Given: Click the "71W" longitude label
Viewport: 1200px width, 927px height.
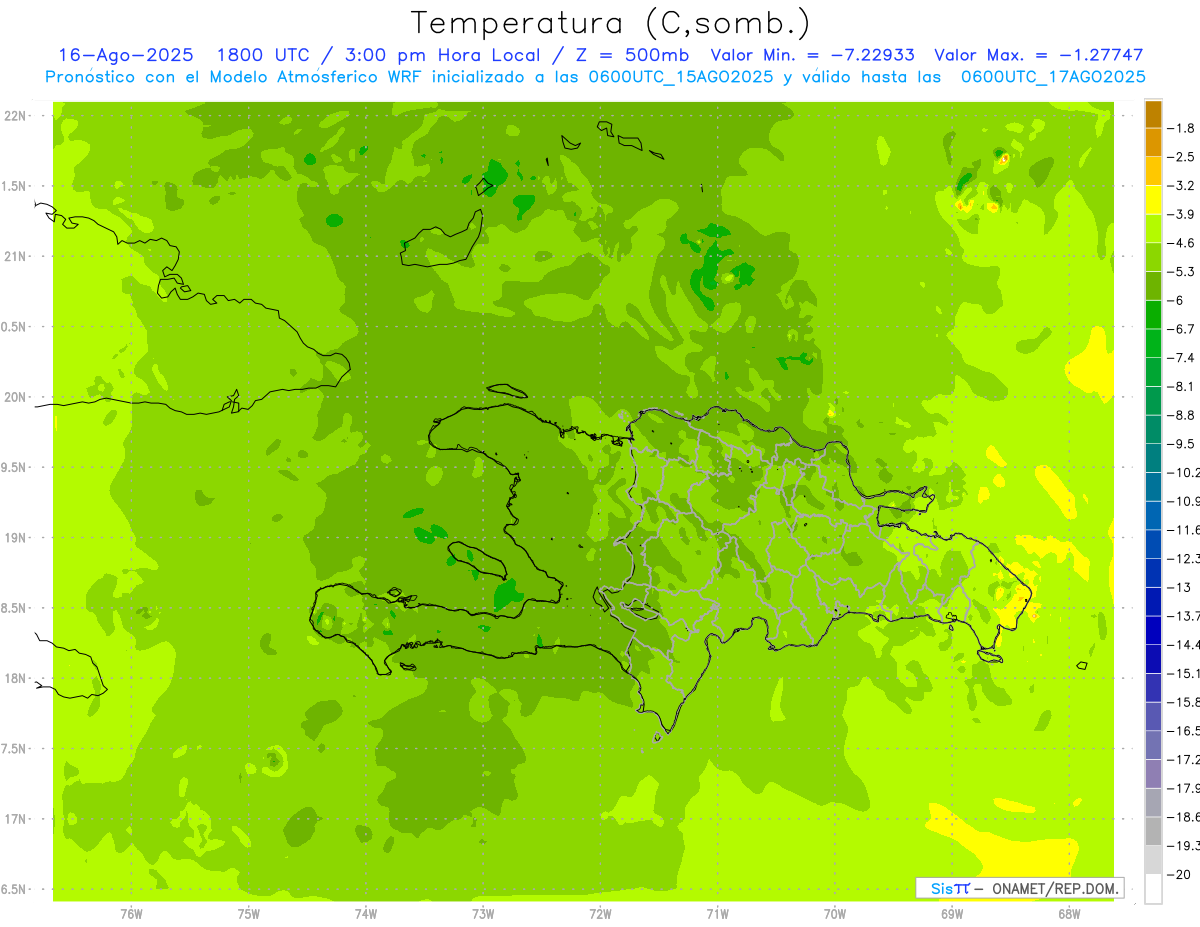Looking at the screenshot, I should coord(717,914).
